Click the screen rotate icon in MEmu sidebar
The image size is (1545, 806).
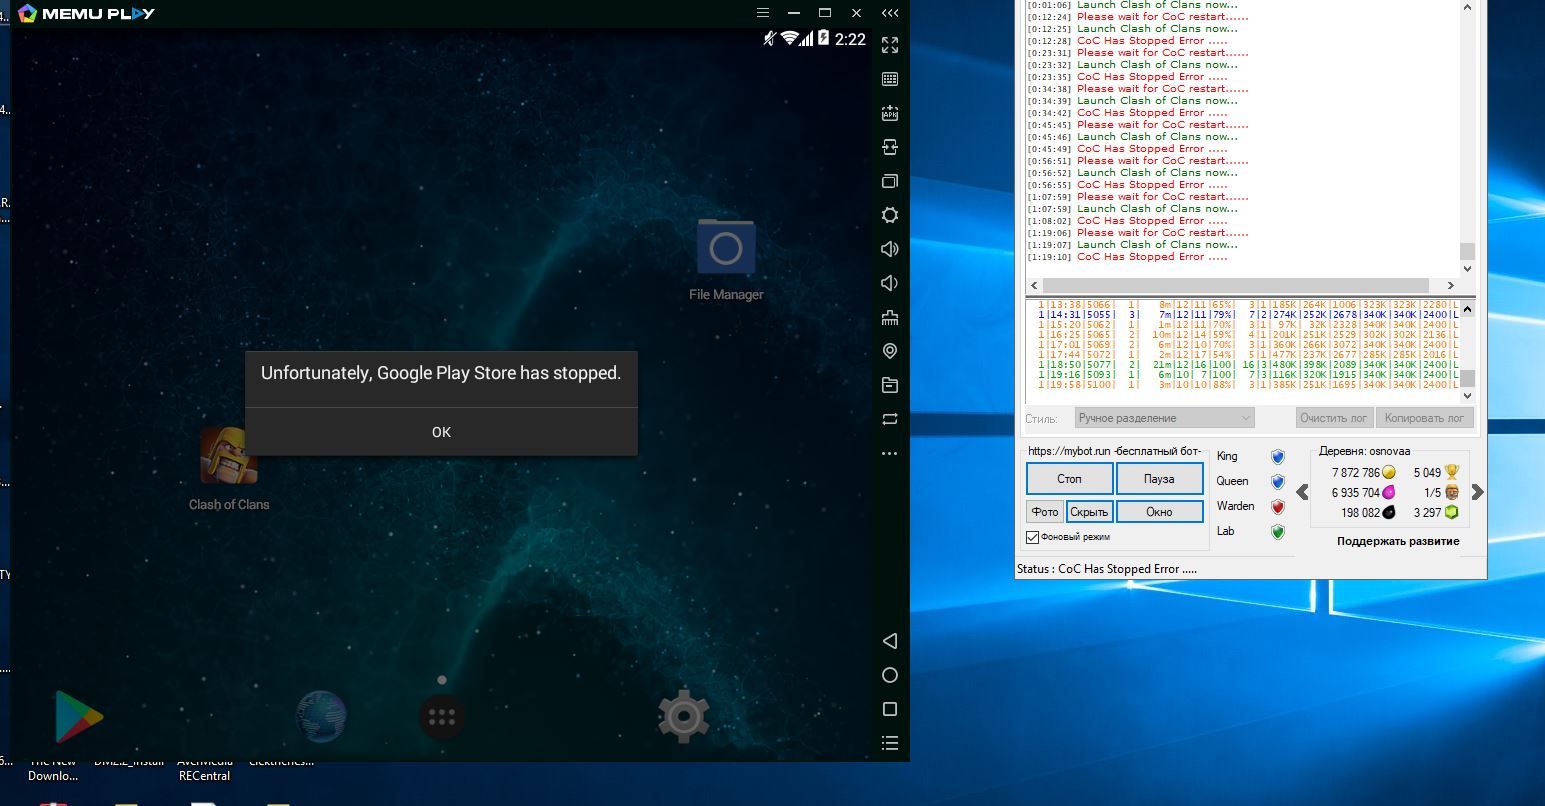point(890,419)
